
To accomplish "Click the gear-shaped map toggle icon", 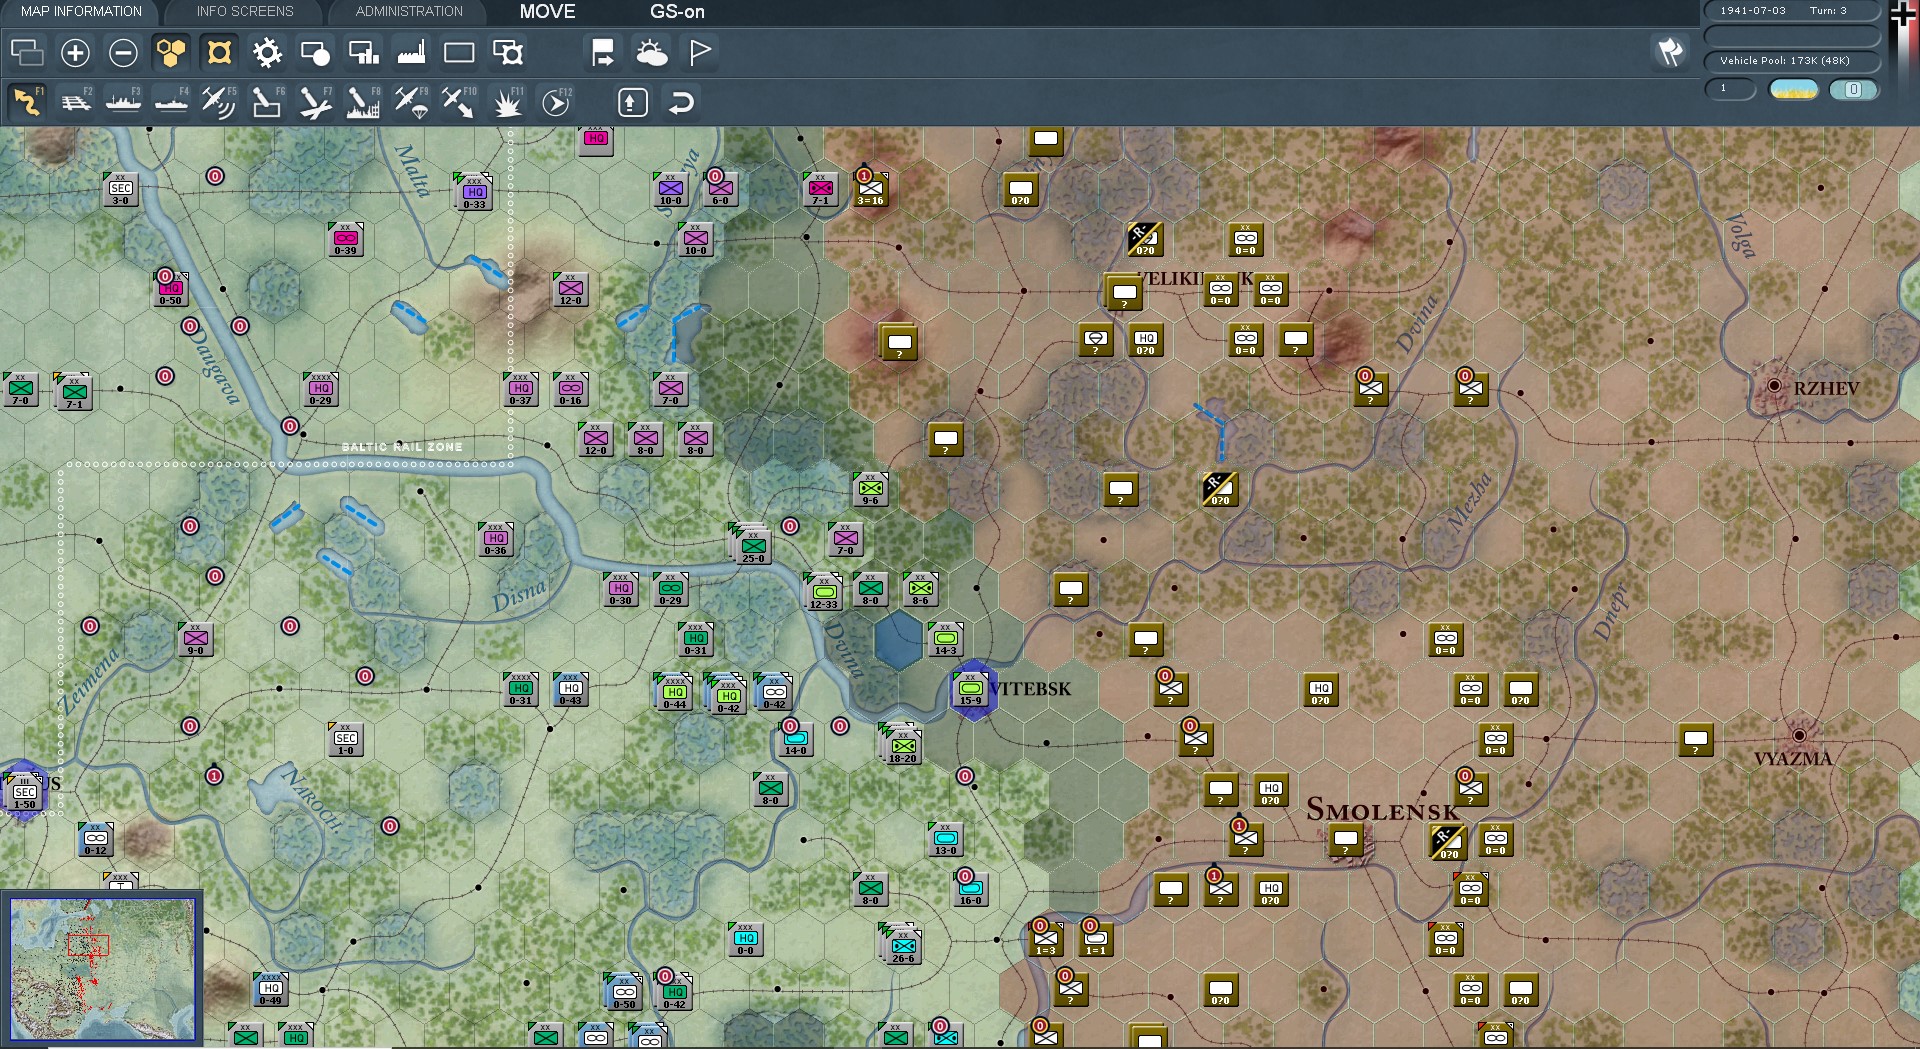I will pyautogui.click(x=267, y=52).
